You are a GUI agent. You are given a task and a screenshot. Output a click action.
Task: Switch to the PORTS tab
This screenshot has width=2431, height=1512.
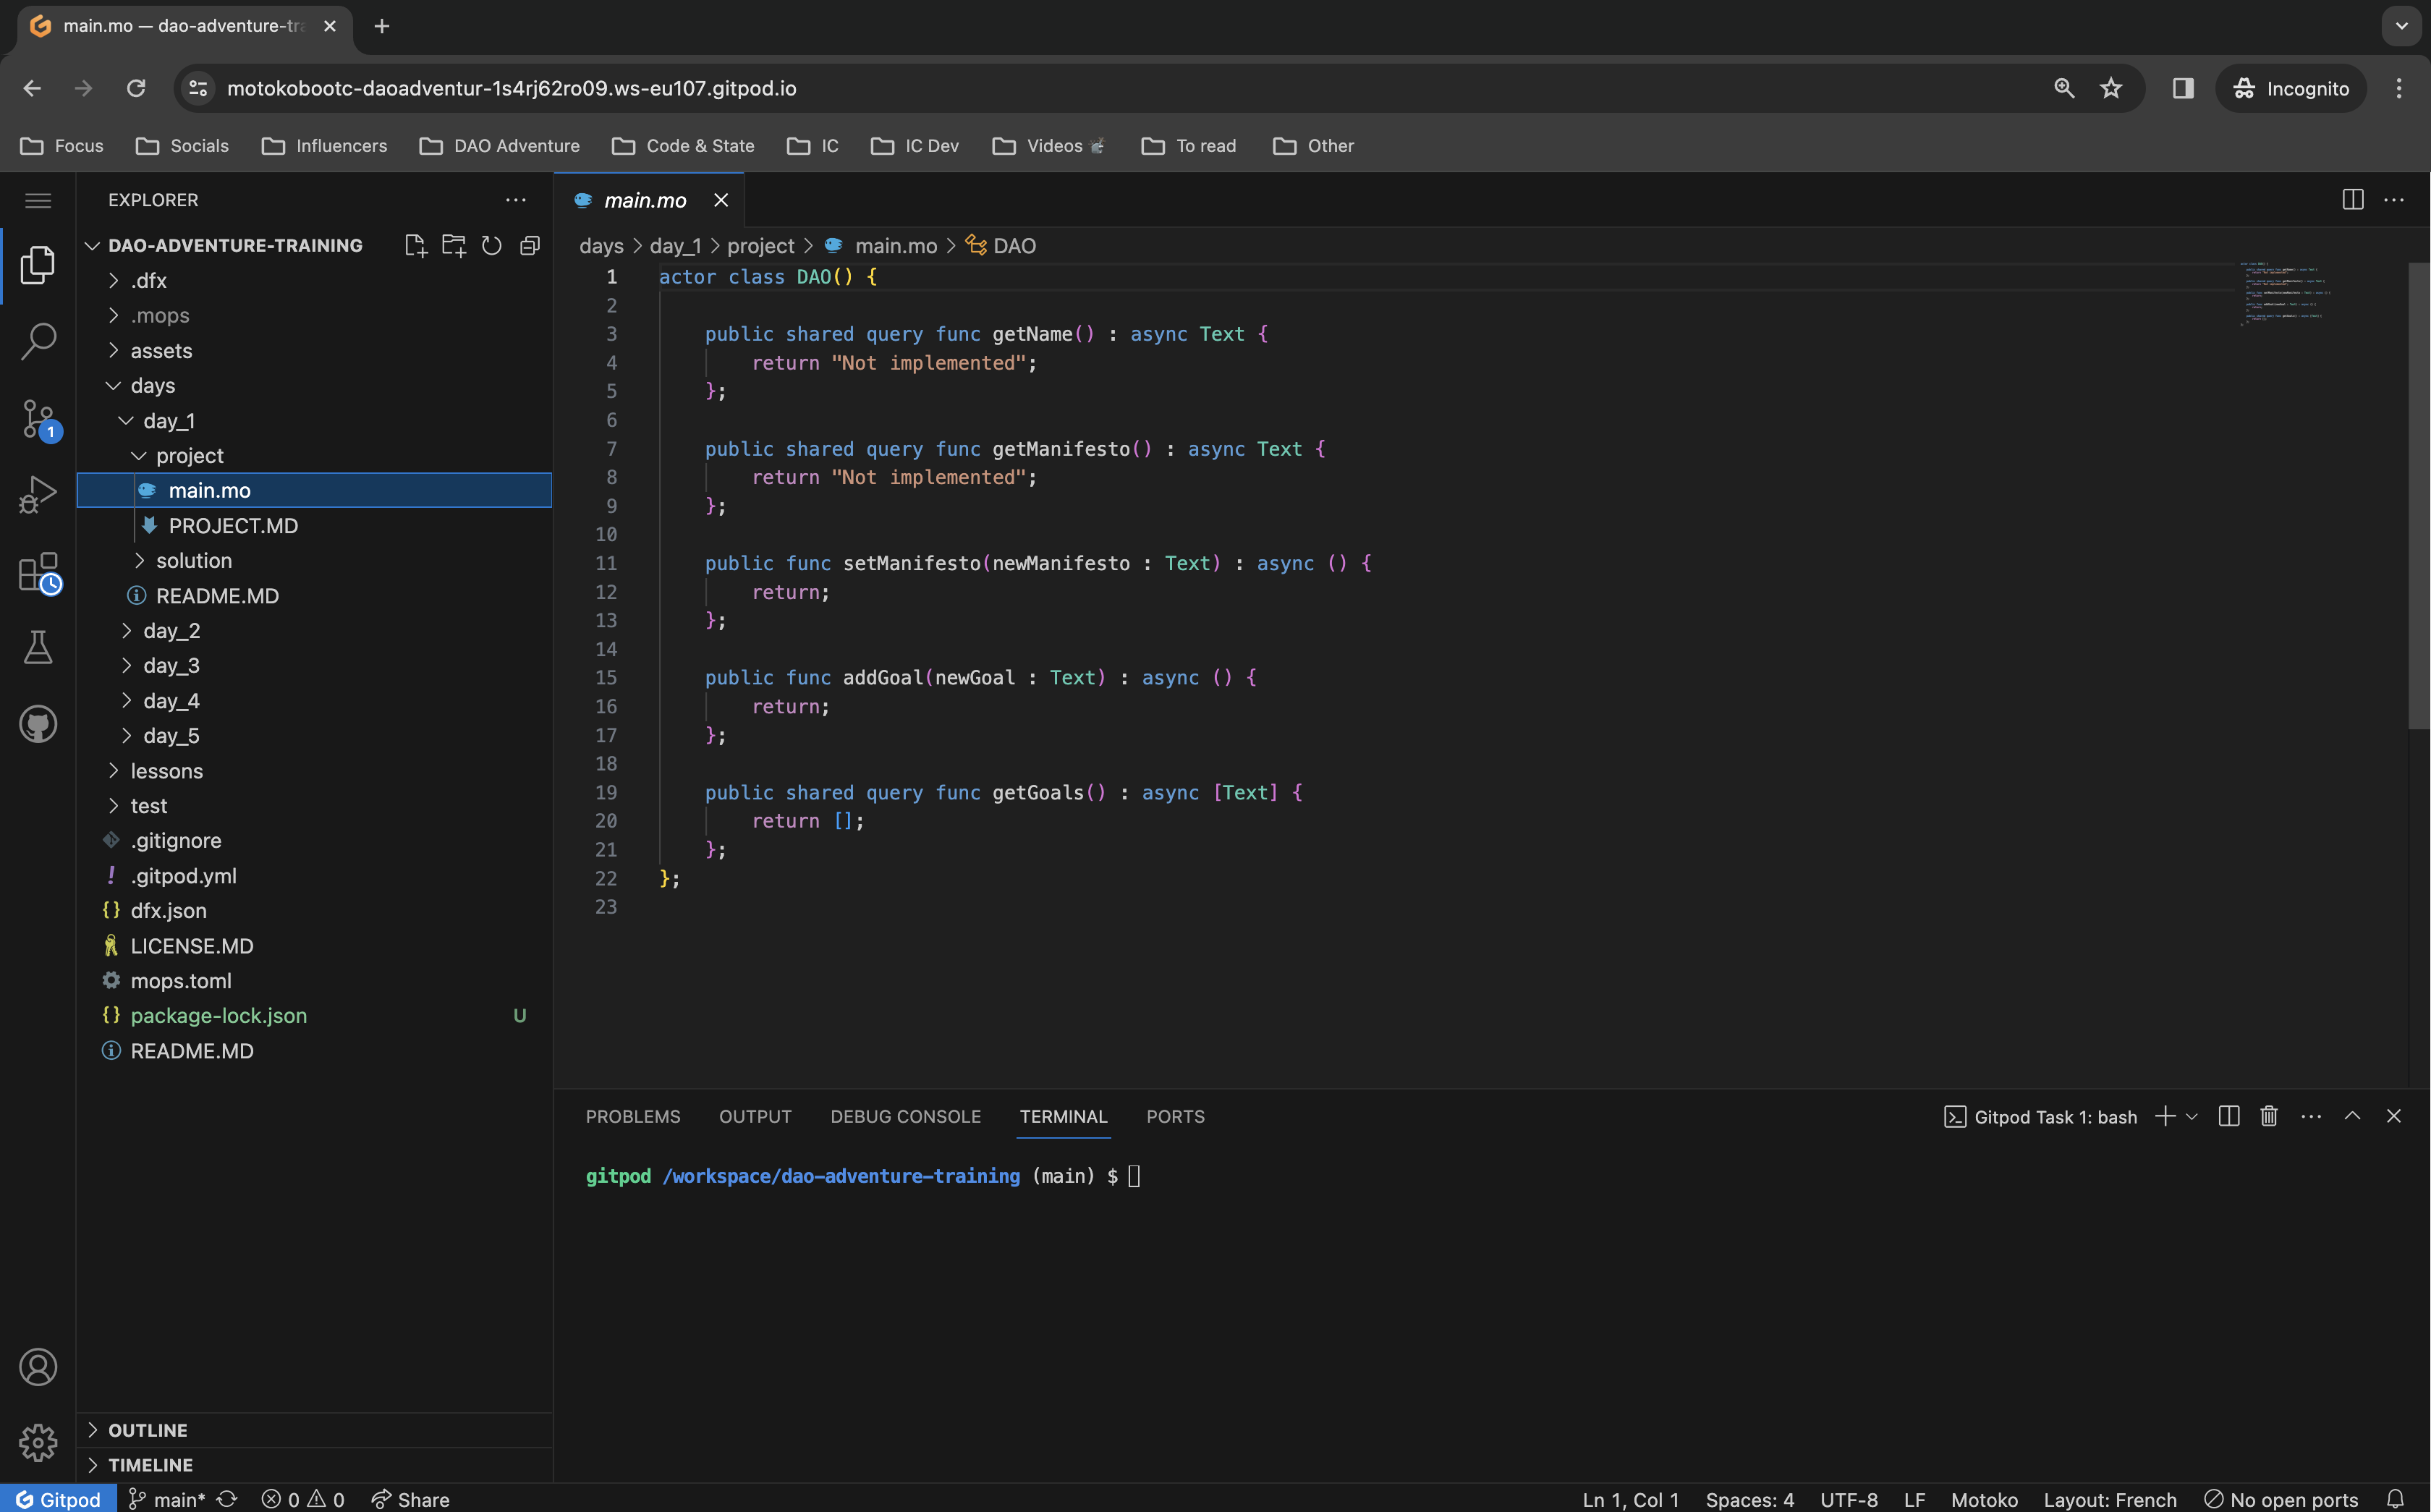coord(1175,1116)
